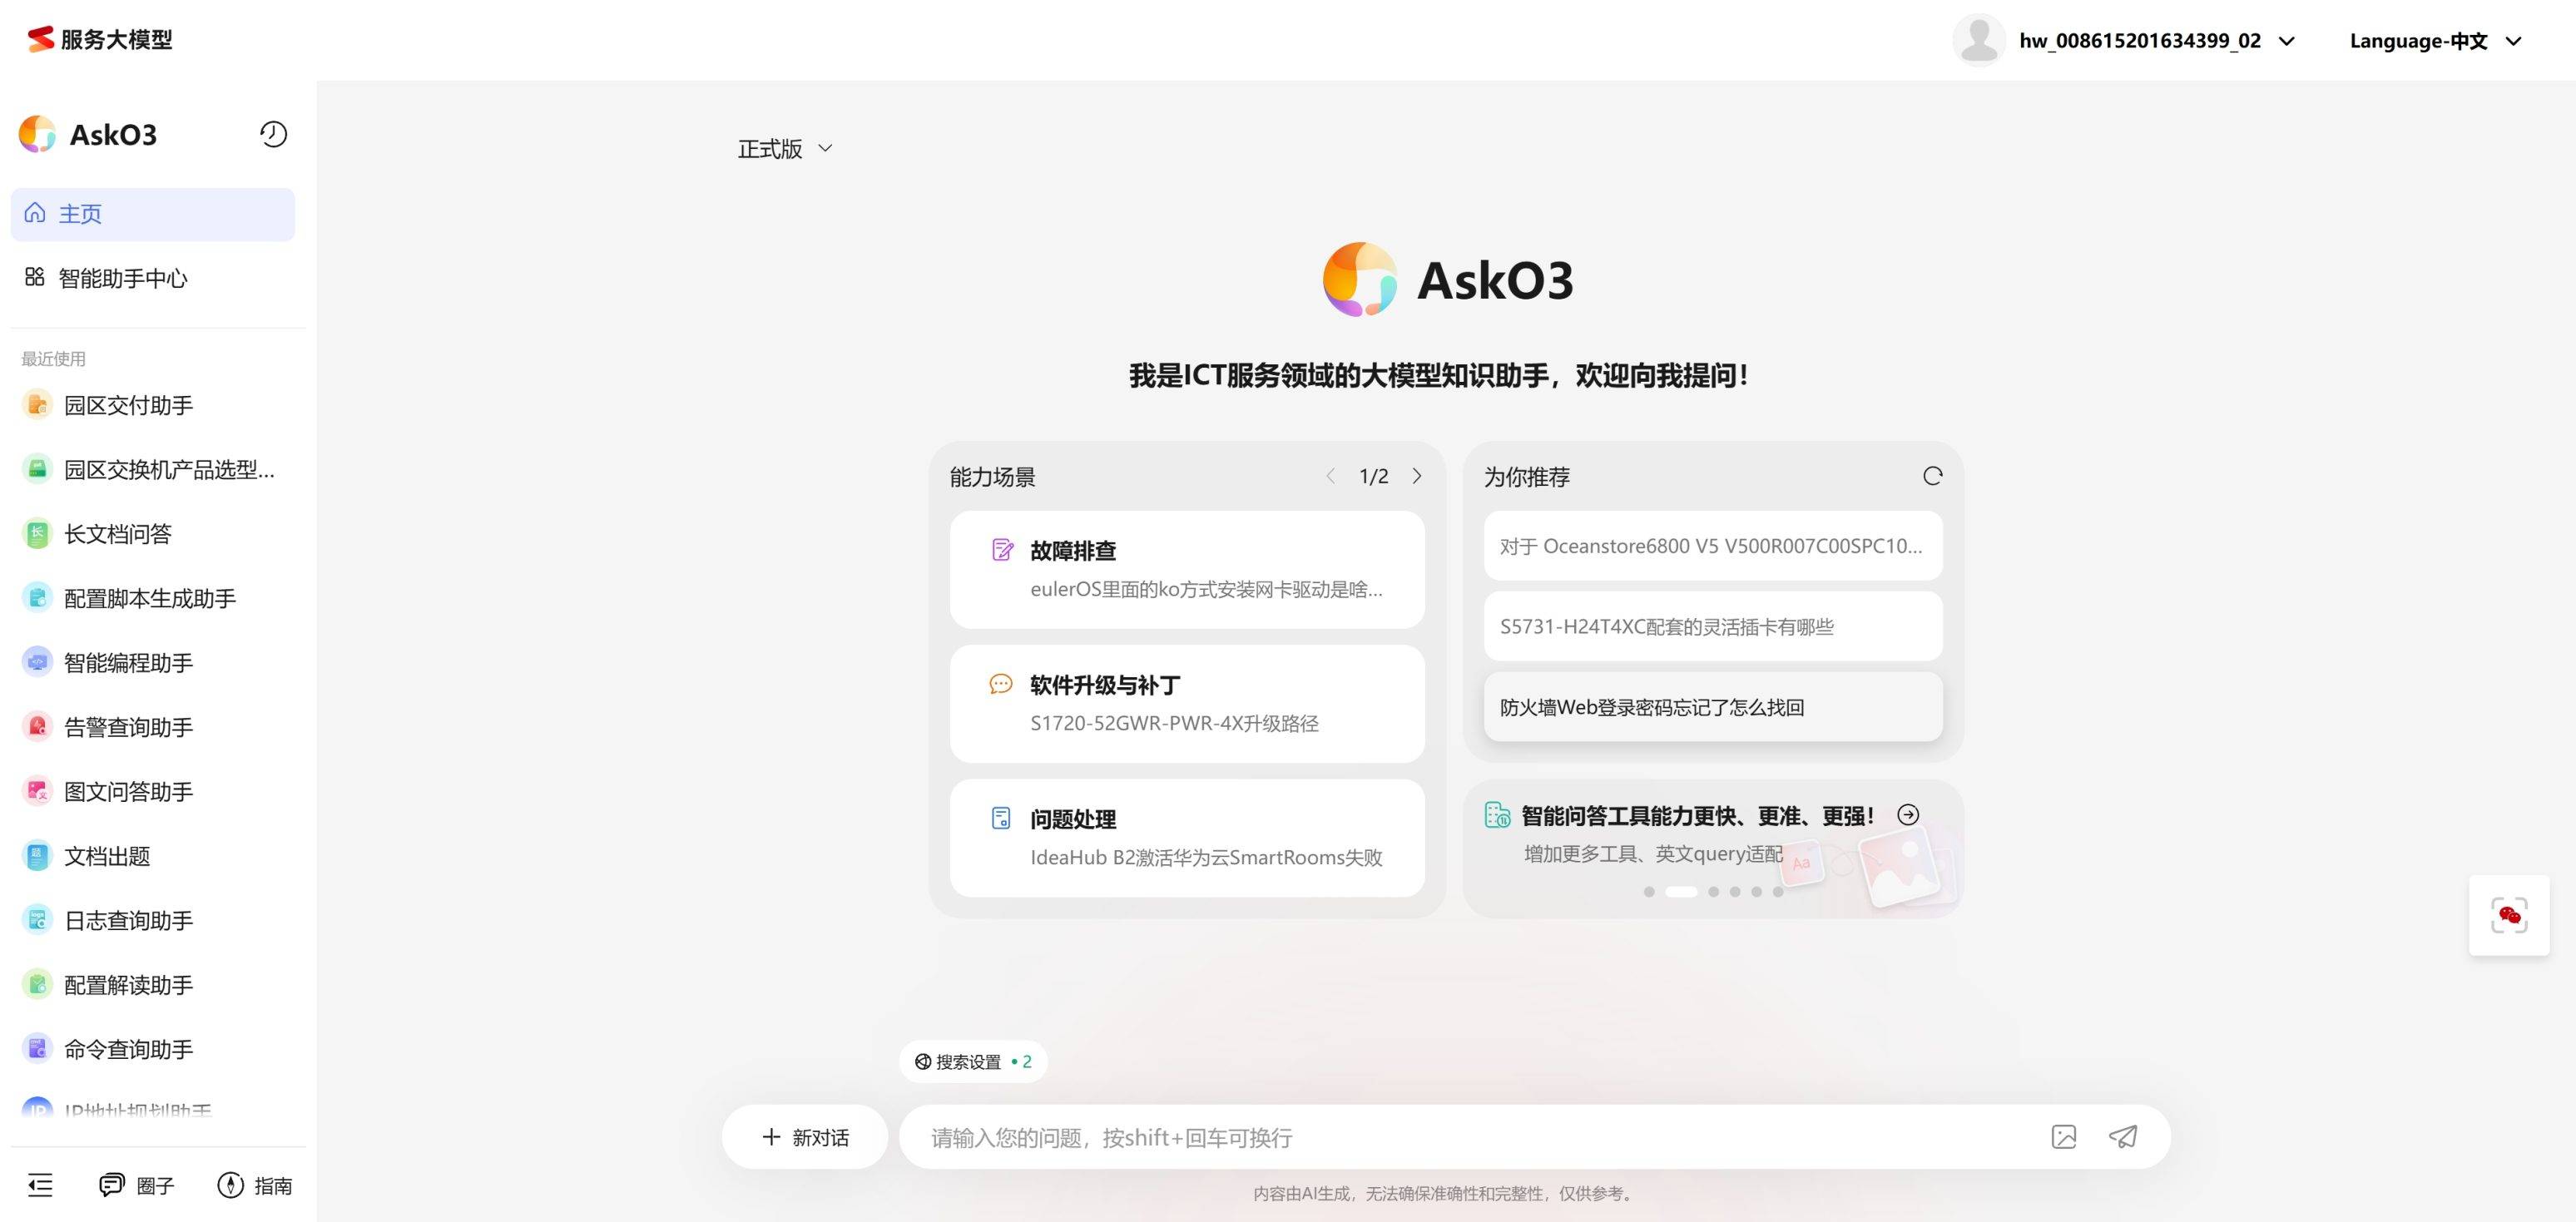The height and width of the screenshot is (1222, 2576).
Task: Open chat history clock icon
Action: (x=273, y=134)
